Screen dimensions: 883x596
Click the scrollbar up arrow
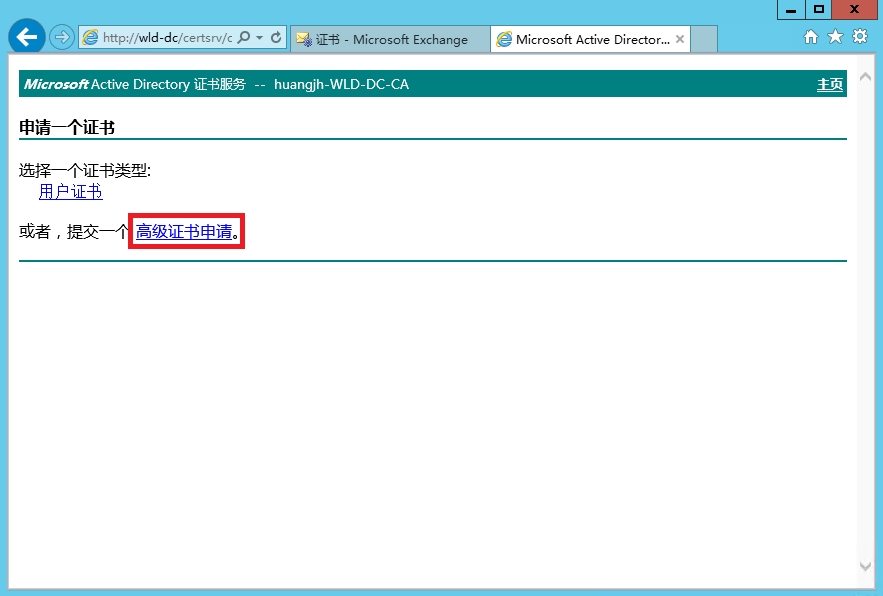pos(865,77)
